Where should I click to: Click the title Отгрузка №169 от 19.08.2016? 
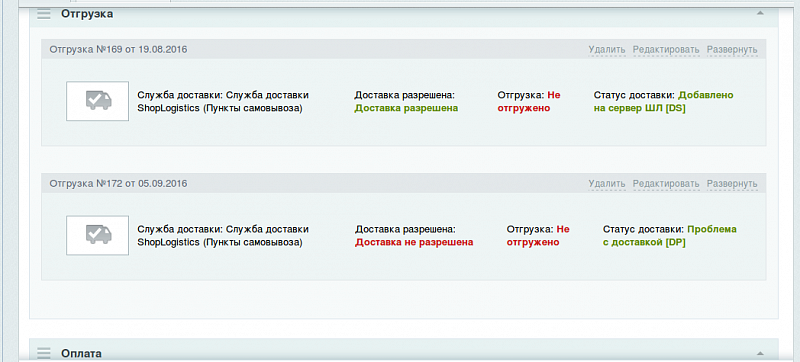pyautogui.click(x=118, y=49)
